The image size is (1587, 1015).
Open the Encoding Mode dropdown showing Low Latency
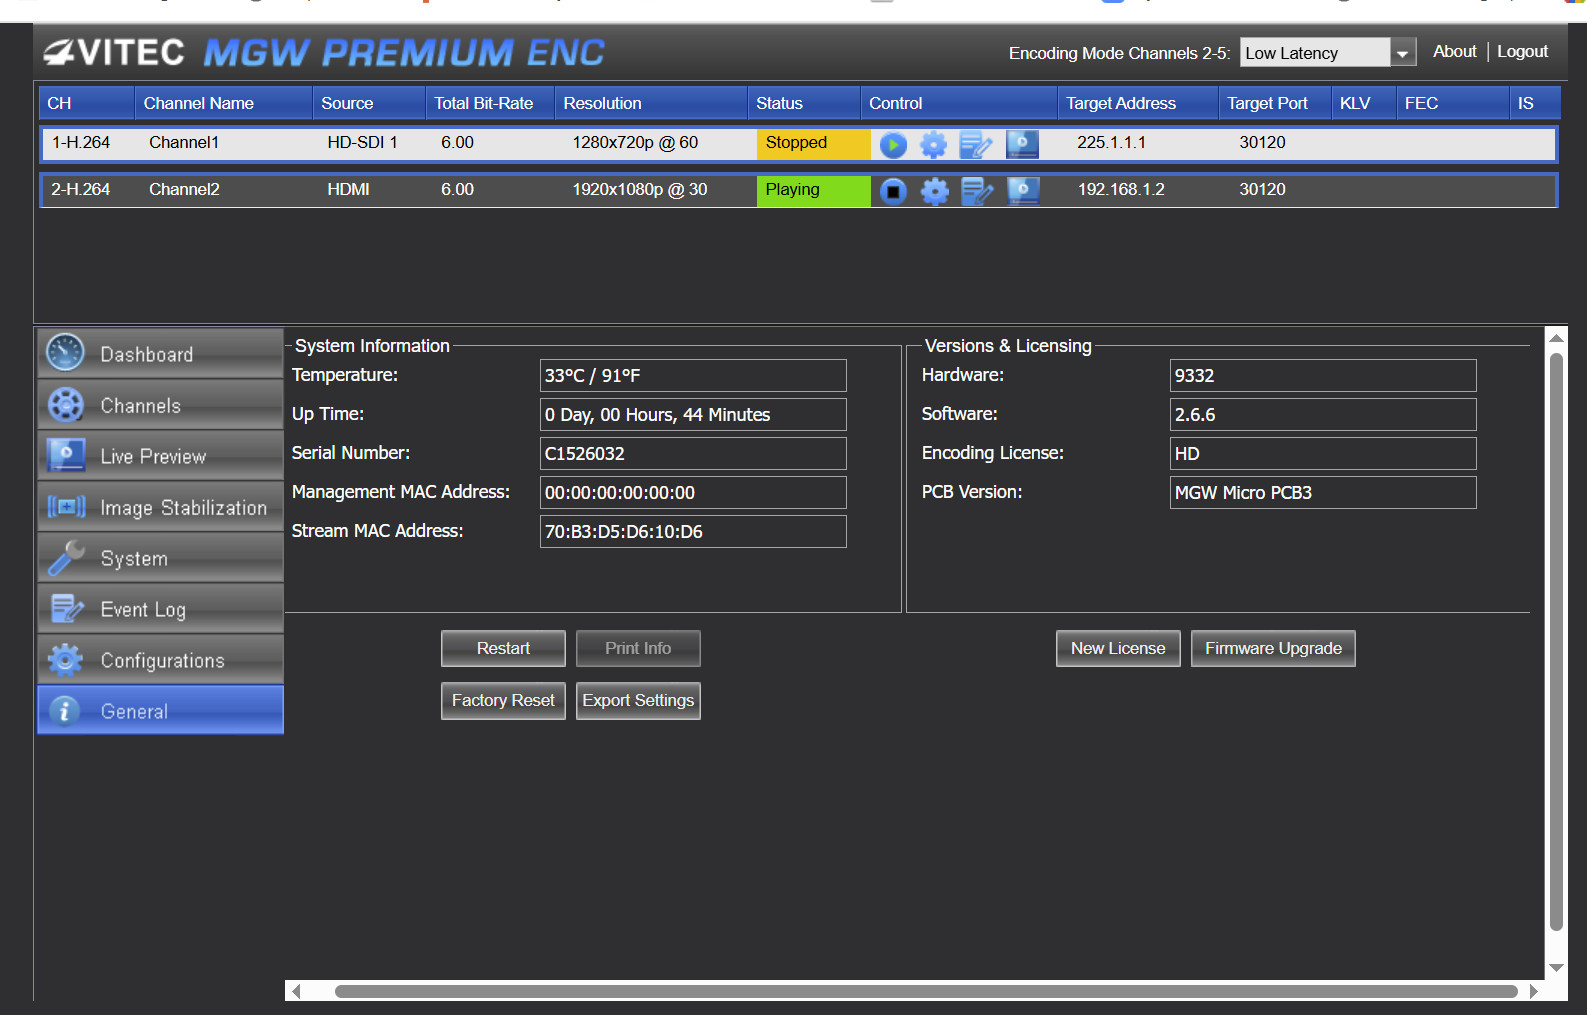point(1328,53)
